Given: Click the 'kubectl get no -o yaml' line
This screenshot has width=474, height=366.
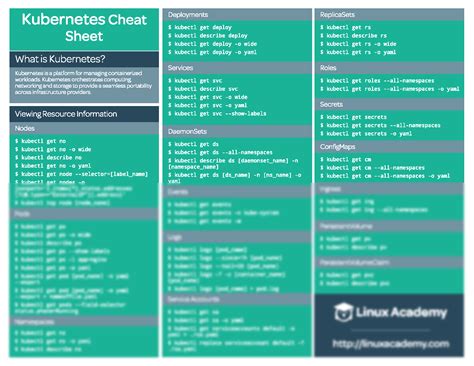Looking at the screenshot, I should [x=53, y=166].
